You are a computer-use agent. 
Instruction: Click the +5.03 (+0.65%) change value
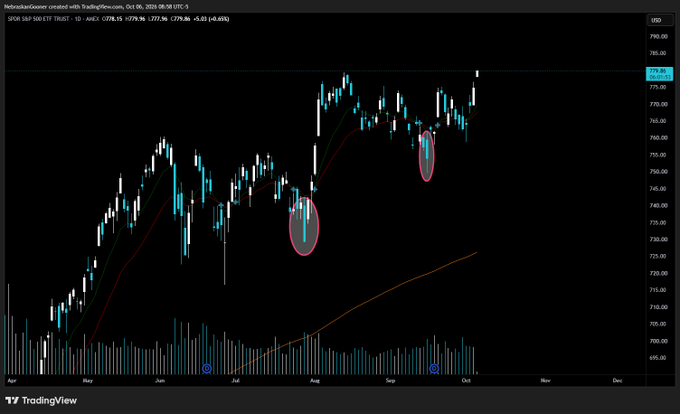click(x=211, y=19)
